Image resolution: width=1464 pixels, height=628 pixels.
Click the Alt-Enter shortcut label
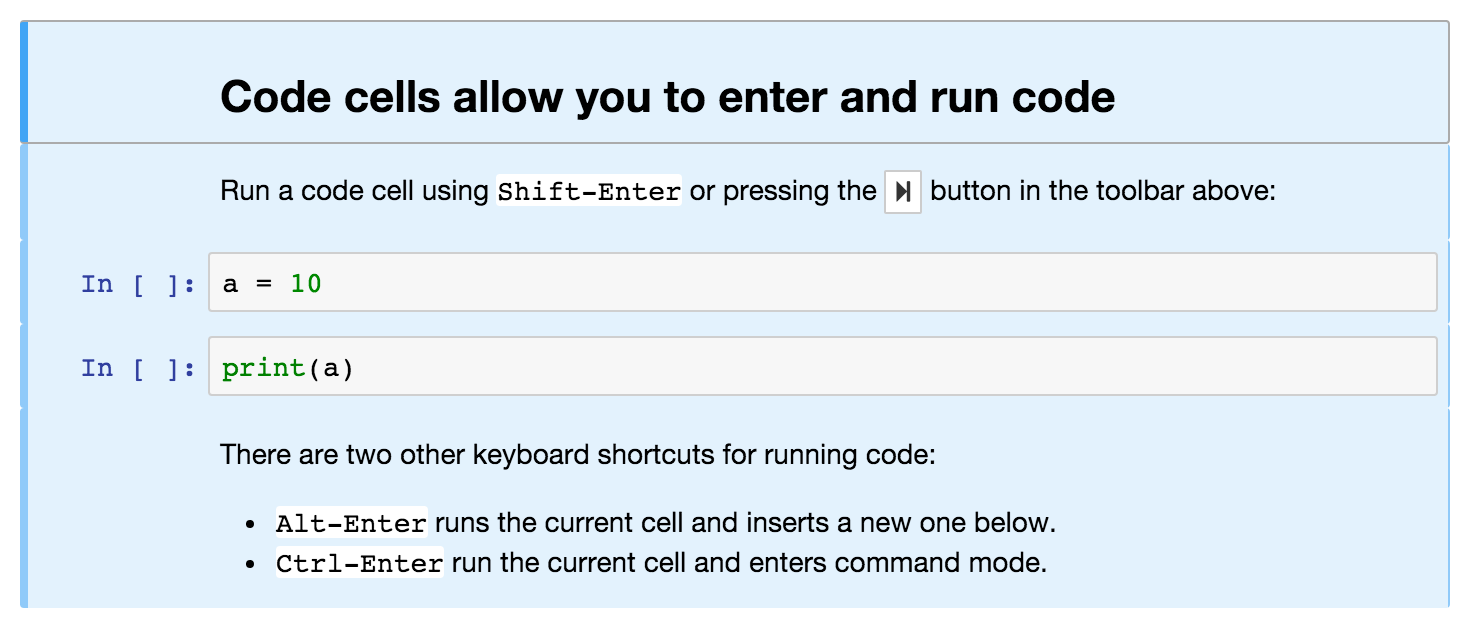(x=351, y=523)
